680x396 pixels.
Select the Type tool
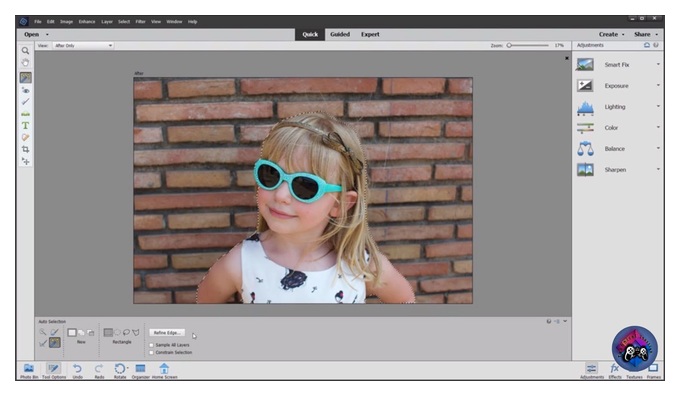(x=26, y=126)
